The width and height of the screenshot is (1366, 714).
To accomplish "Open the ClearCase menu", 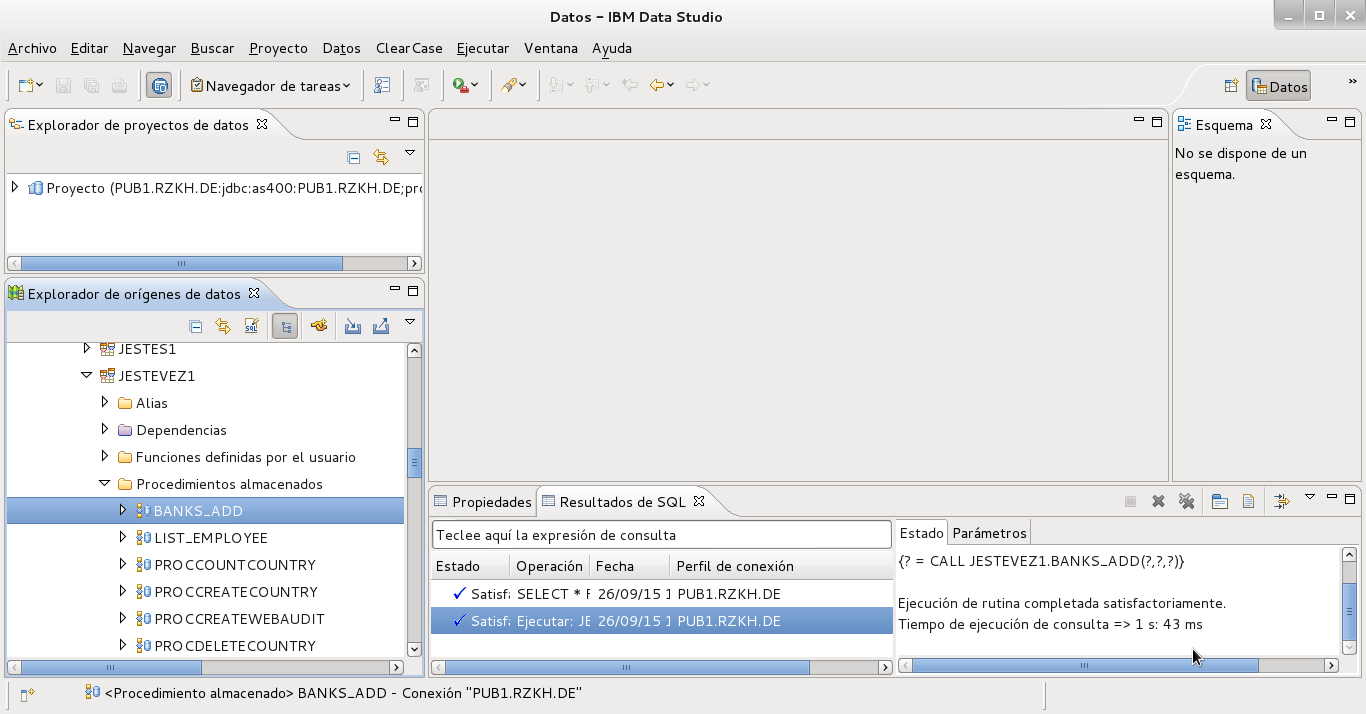I will point(409,48).
